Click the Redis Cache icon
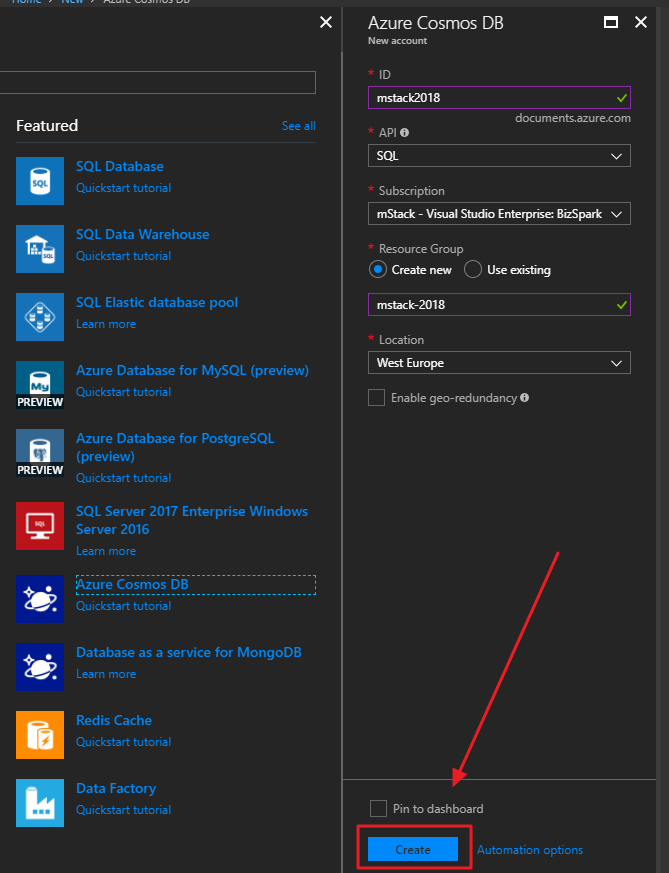This screenshot has width=669, height=873. click(x=40, y=734)
